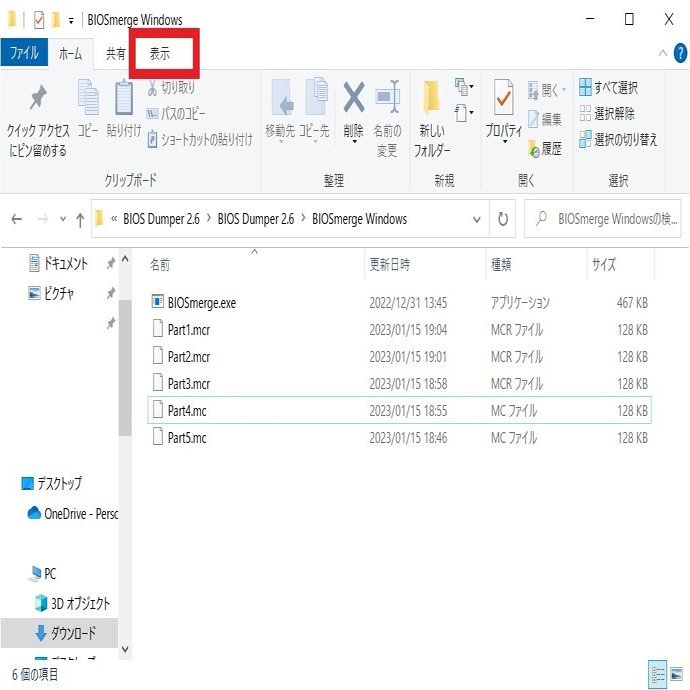Collapse the ribbon with the chevron
The height and width of the screenshot is (690, 690).
[663, 53]
